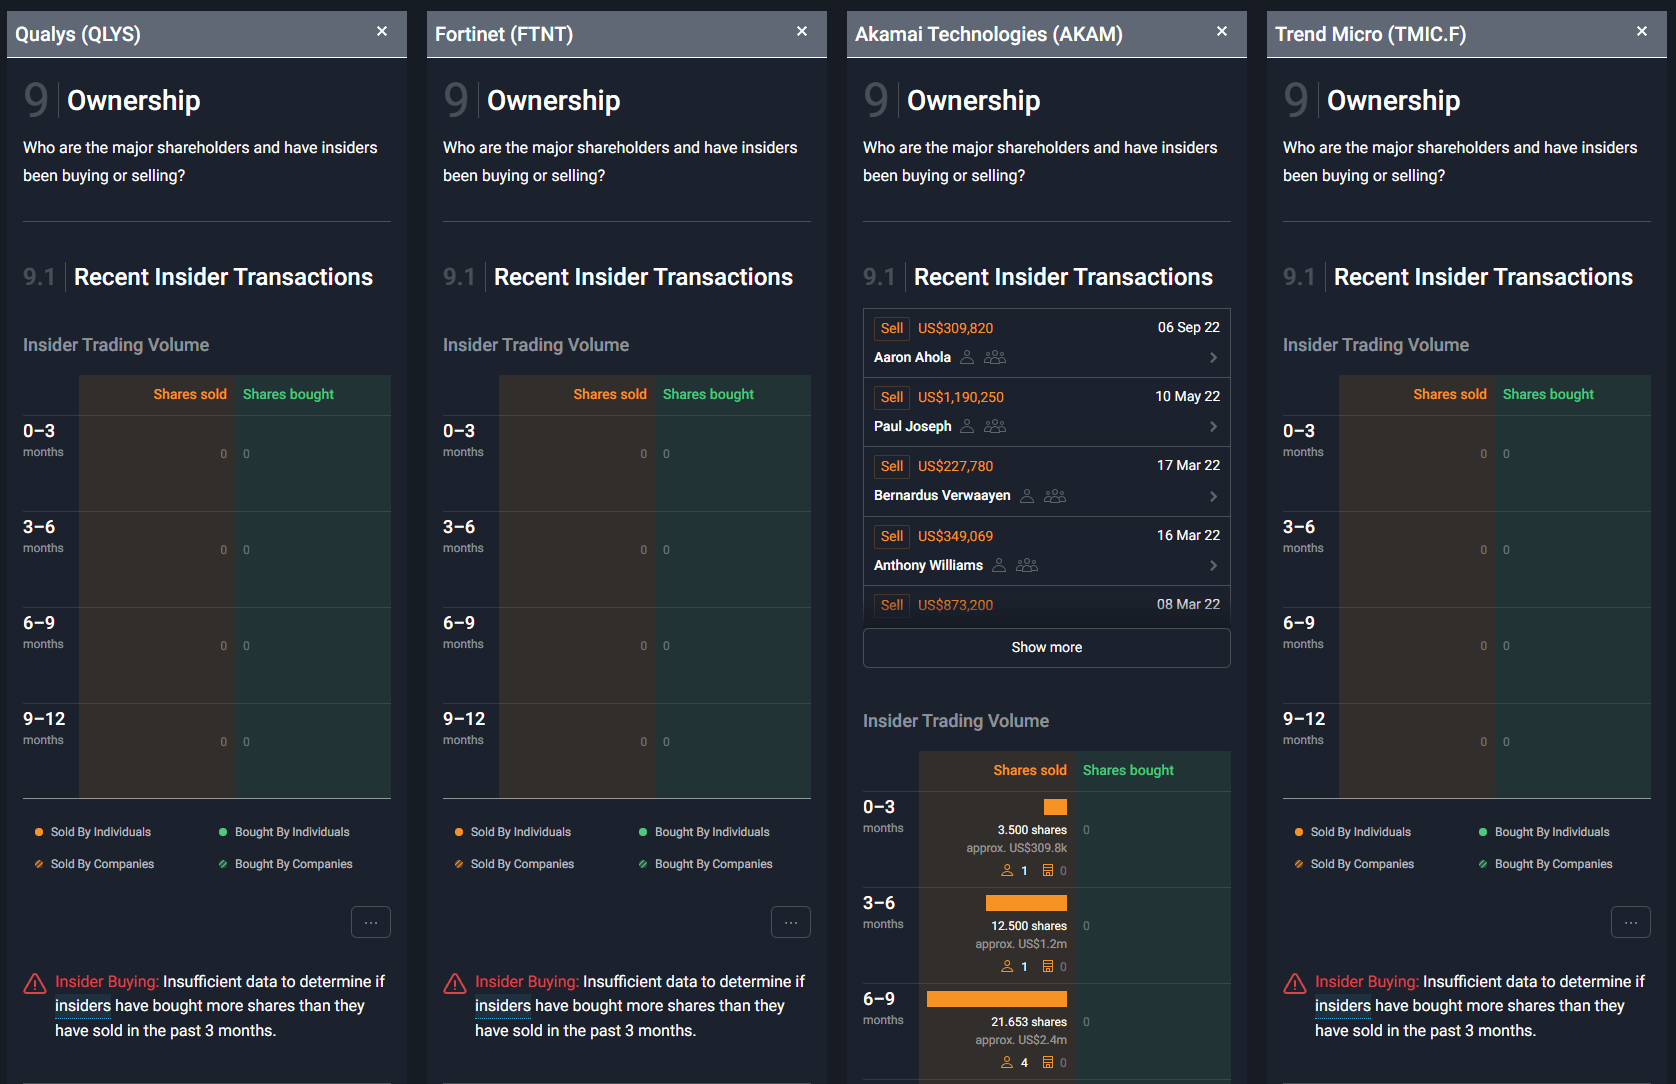Close the Akamai Technologies (AKAM) panel
The height and width of the screenshot is (1084, 1676).
pos(1222,32)
